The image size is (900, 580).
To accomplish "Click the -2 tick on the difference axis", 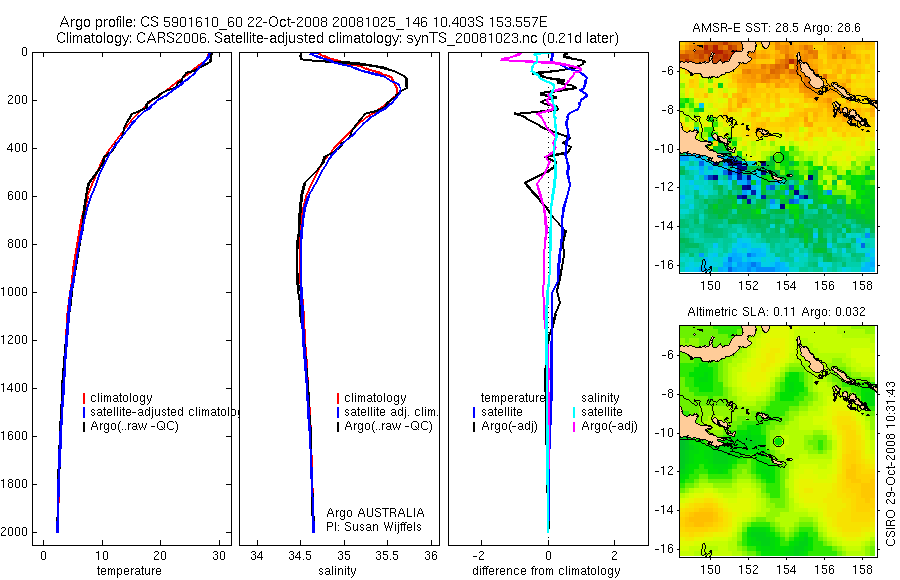I will 480,556.
